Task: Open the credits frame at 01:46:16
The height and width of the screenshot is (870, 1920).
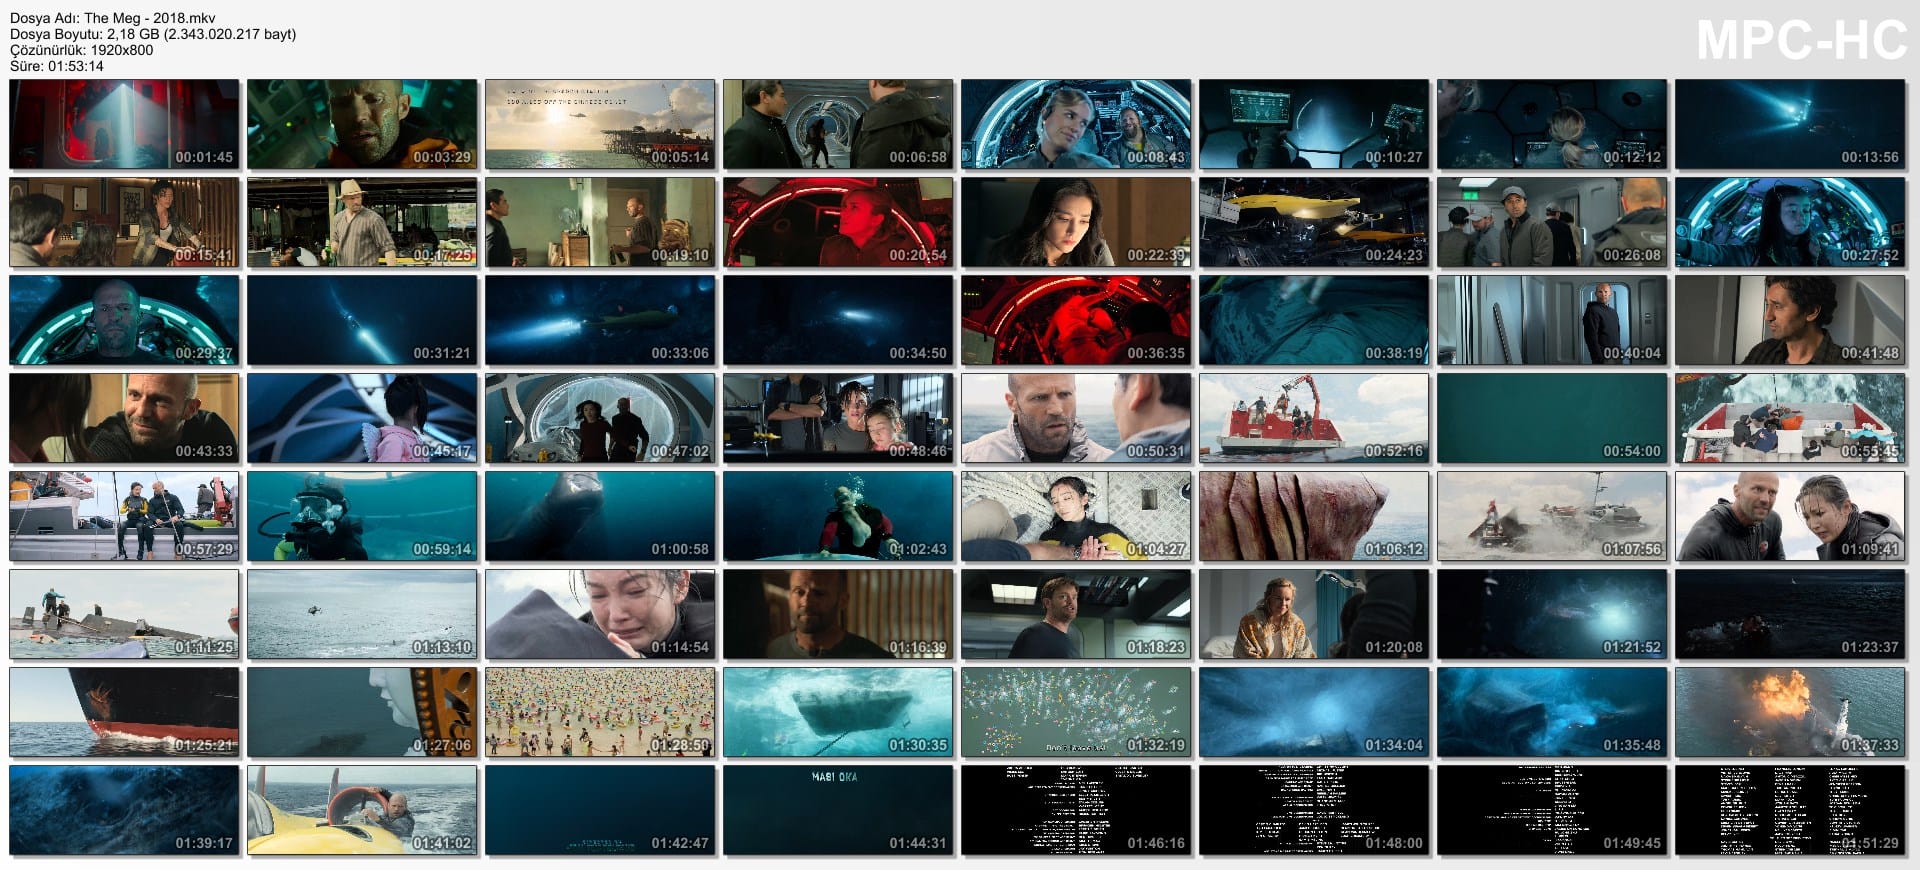Action: (1076, 810)
